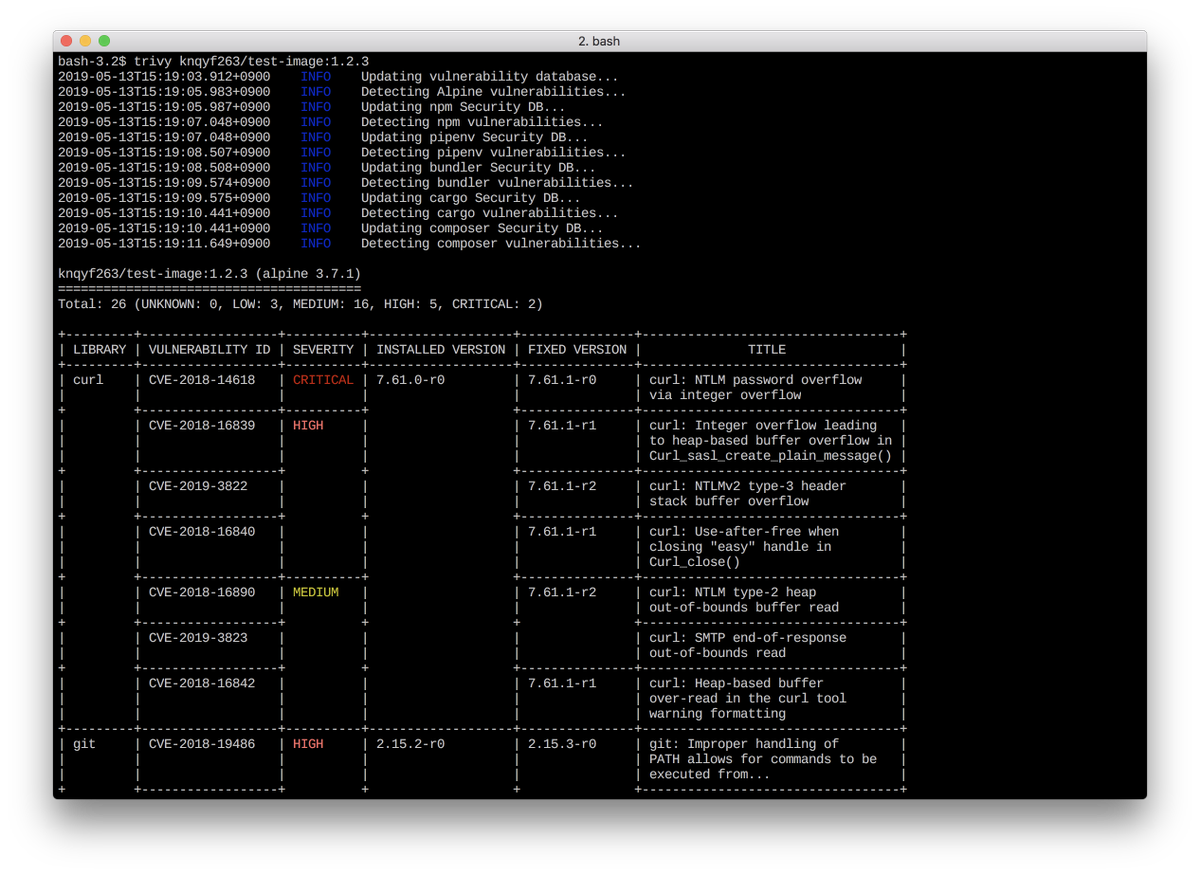Click INFO on the 15:19:05.983 log line

pyautogui.click(x=316, y=92)
